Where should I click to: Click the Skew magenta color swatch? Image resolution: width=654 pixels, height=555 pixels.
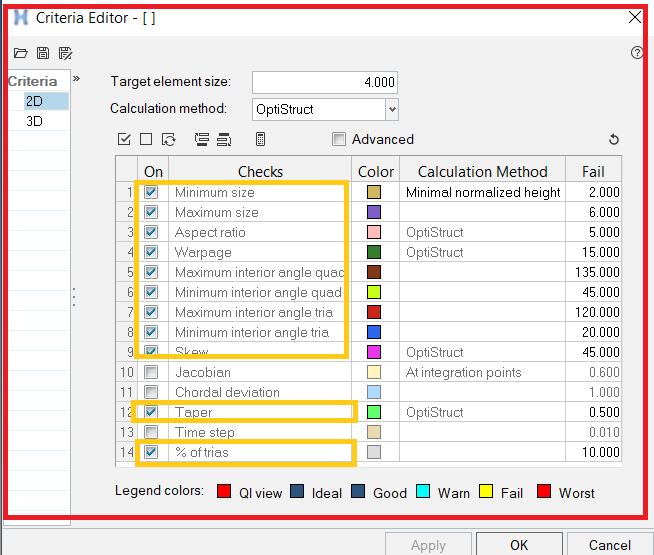click(x=374, y=352)
